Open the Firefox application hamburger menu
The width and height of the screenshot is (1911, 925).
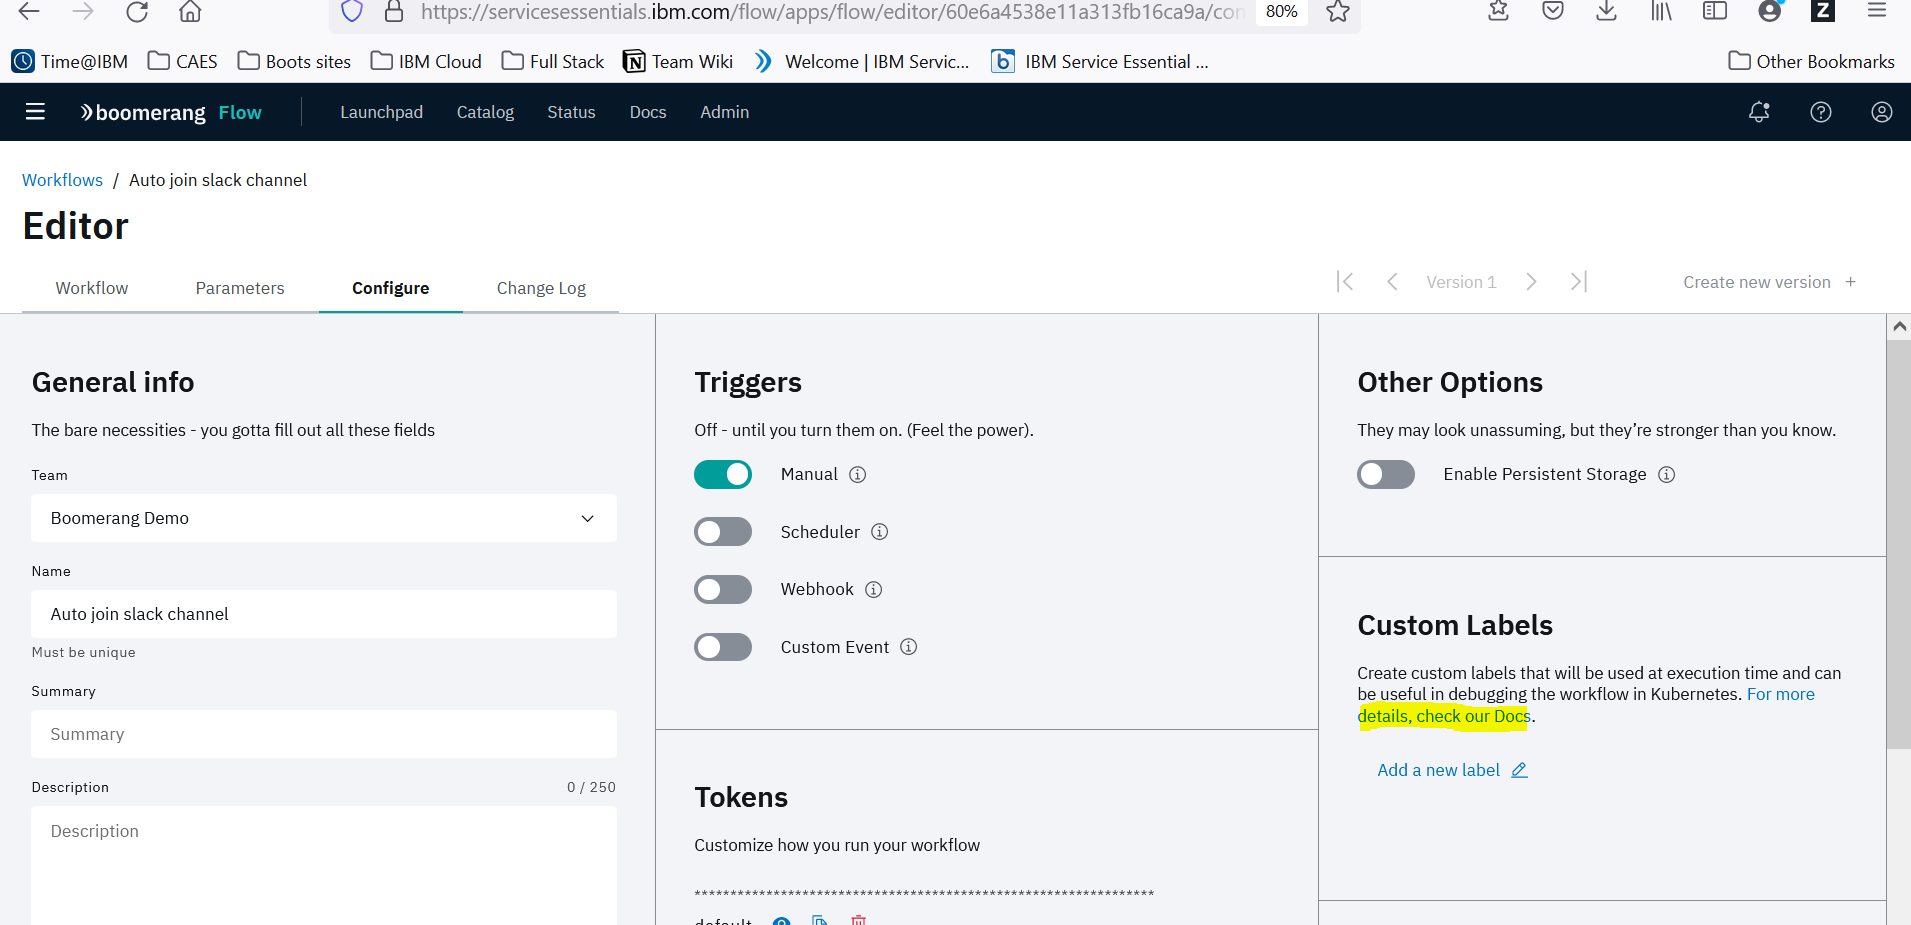tap(1877, 11)
